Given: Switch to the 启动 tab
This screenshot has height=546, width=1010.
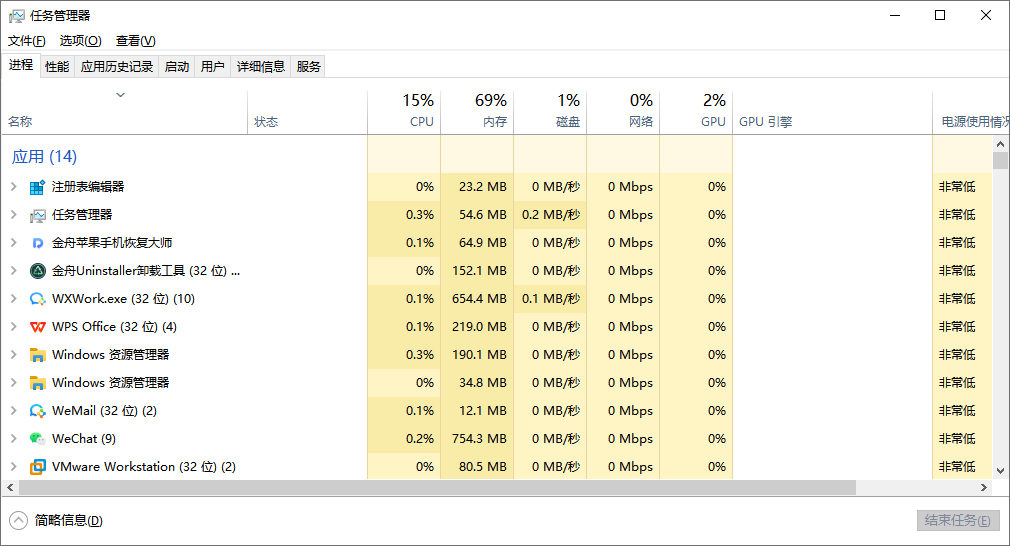Looking at the screenshot, I should coord(176,66).
